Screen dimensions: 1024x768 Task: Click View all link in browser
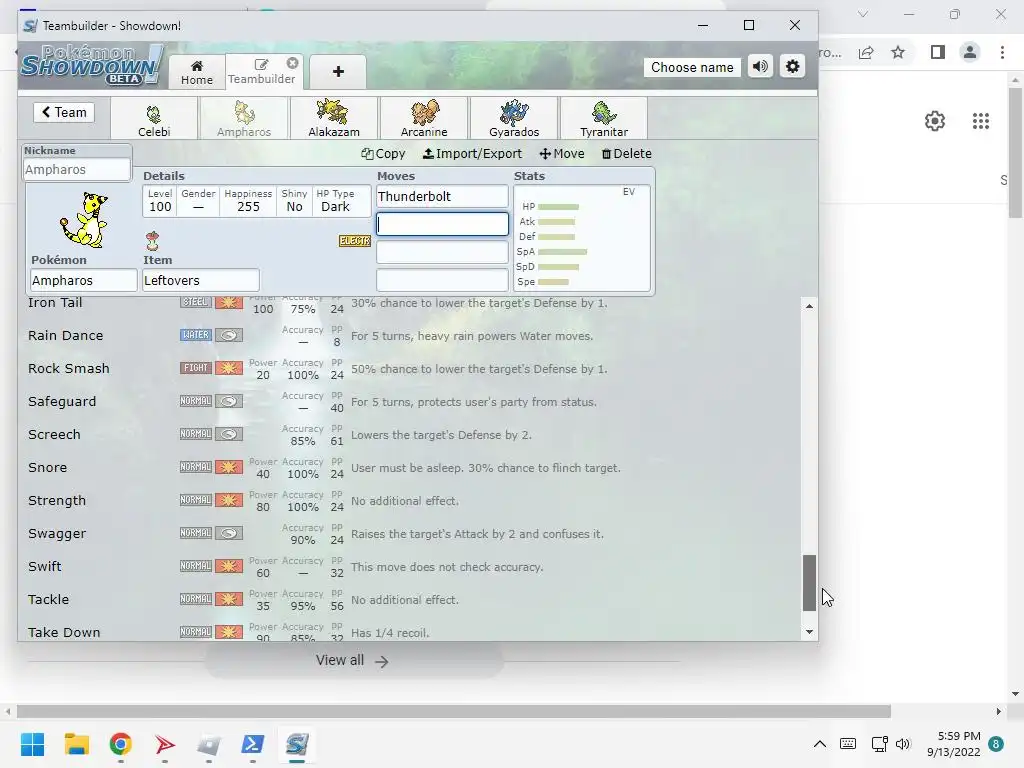coord(352,660)
